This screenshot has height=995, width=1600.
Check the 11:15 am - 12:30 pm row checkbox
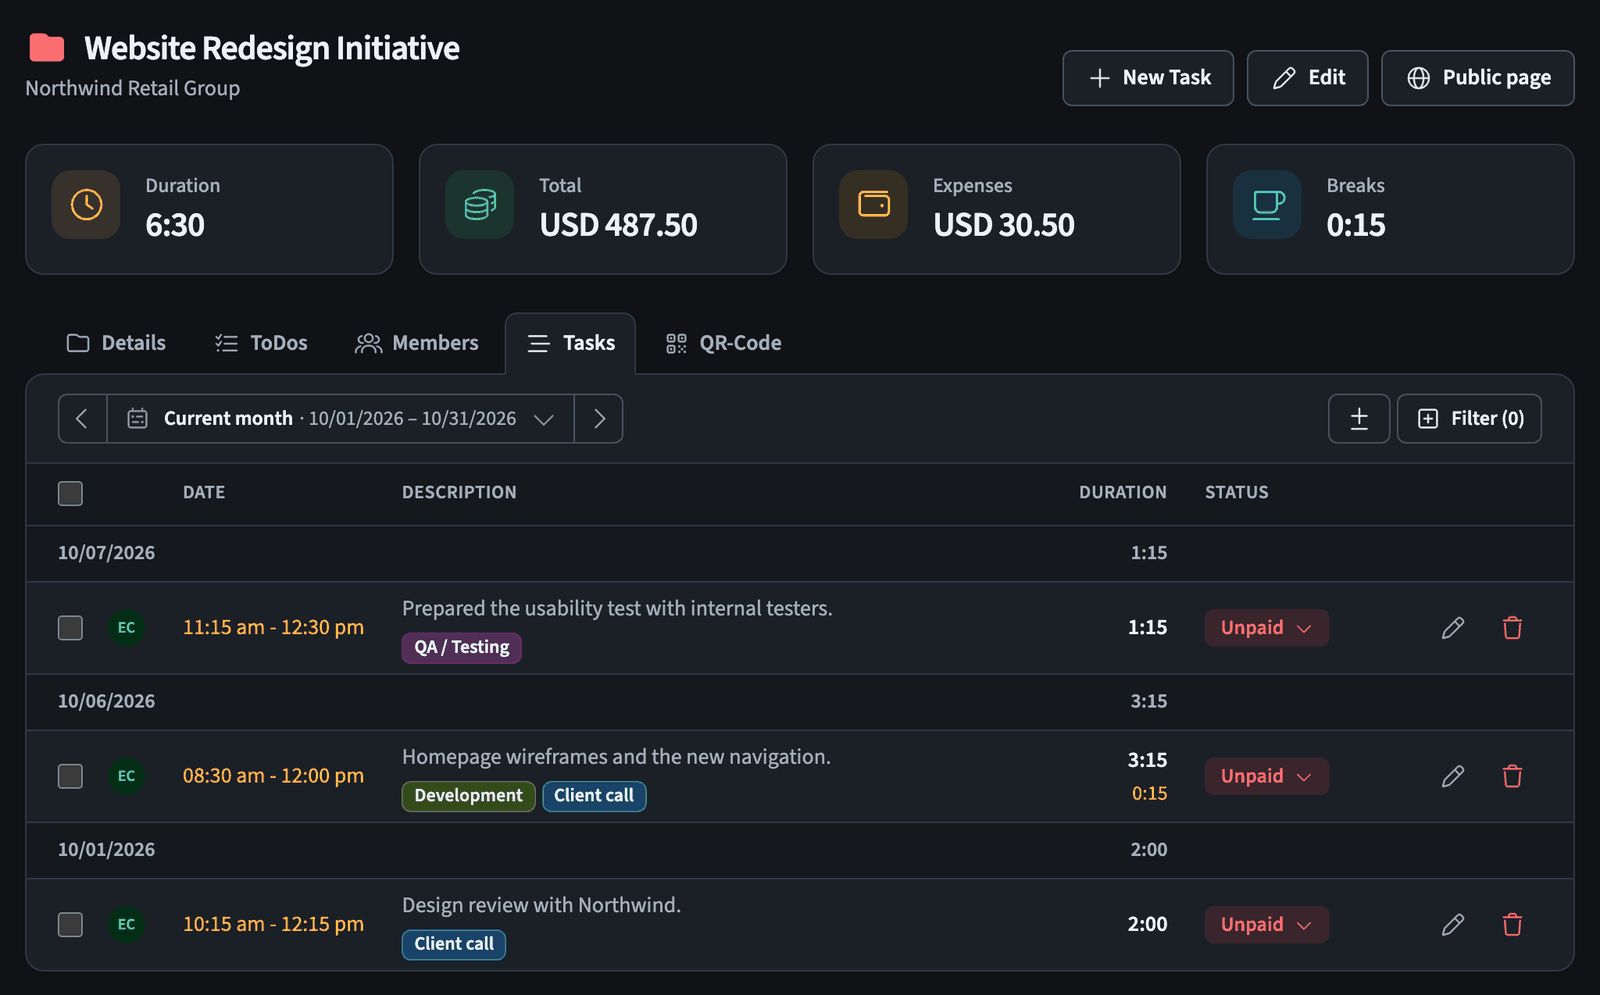70,628
